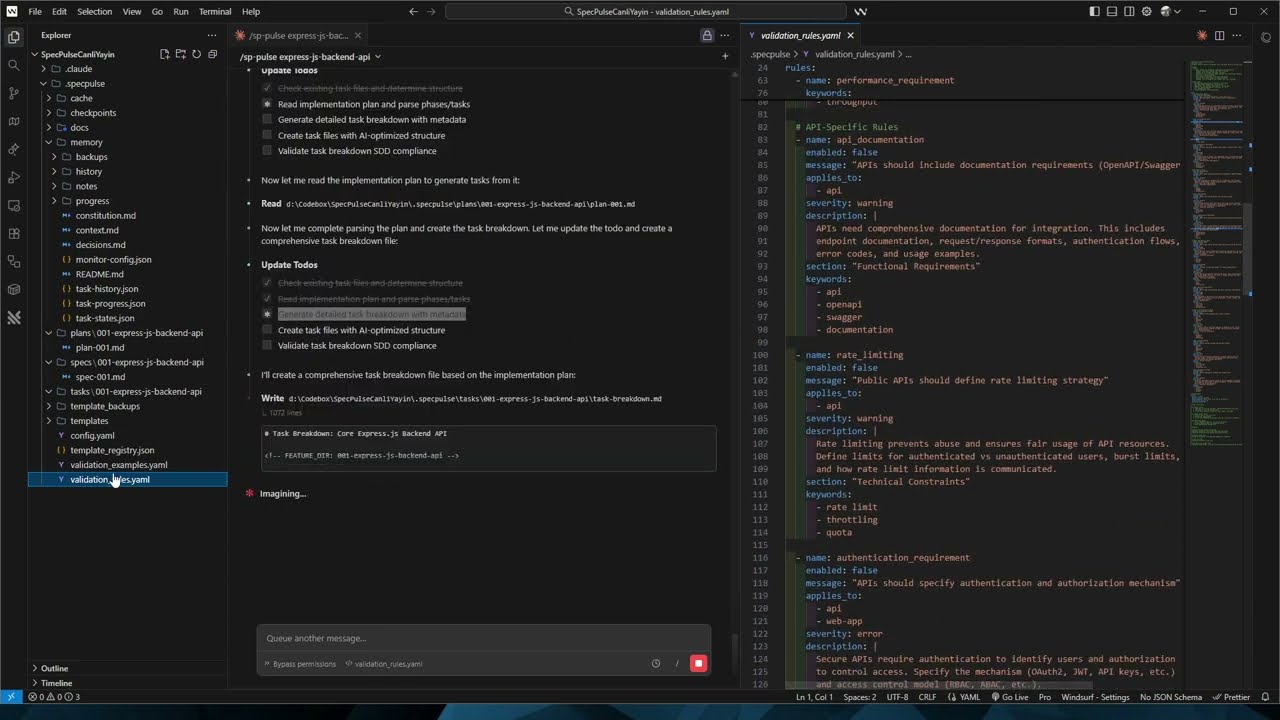Viewport: 1280px width, 720px height.
Task: Open the File menu
Action: coord(35,12)
